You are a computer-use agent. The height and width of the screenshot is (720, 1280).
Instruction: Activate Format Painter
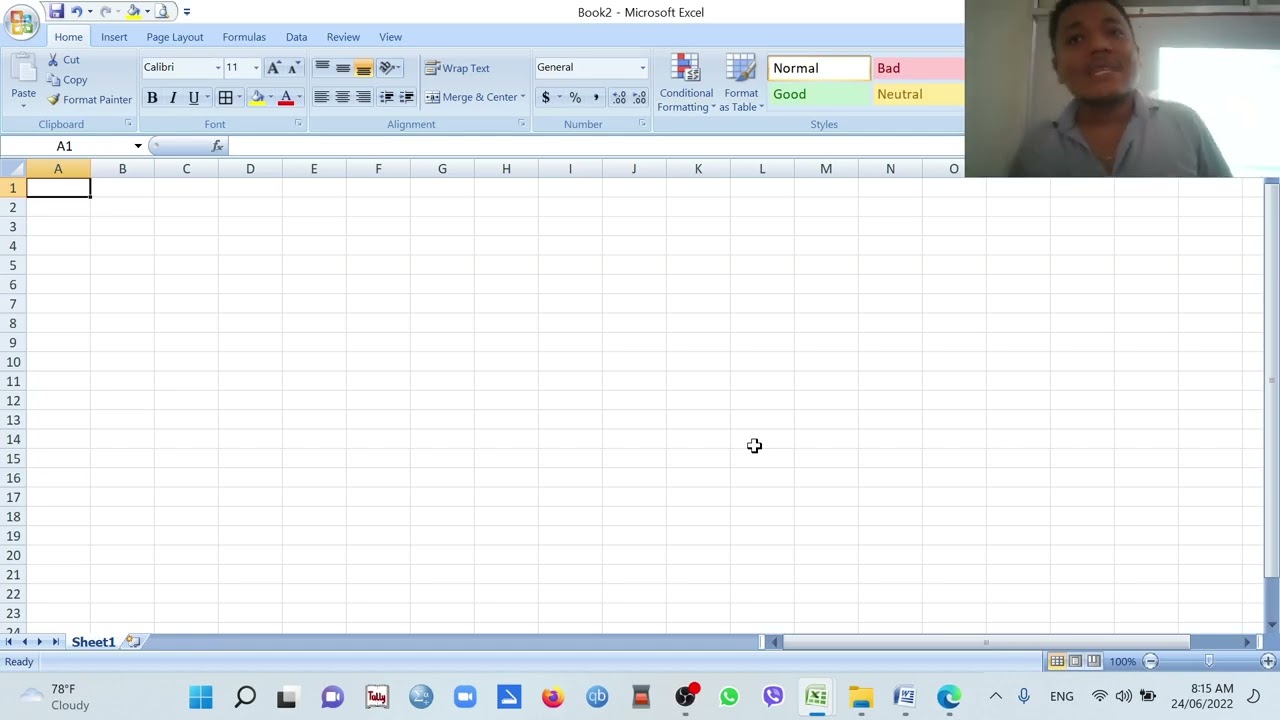click(89, 100)
